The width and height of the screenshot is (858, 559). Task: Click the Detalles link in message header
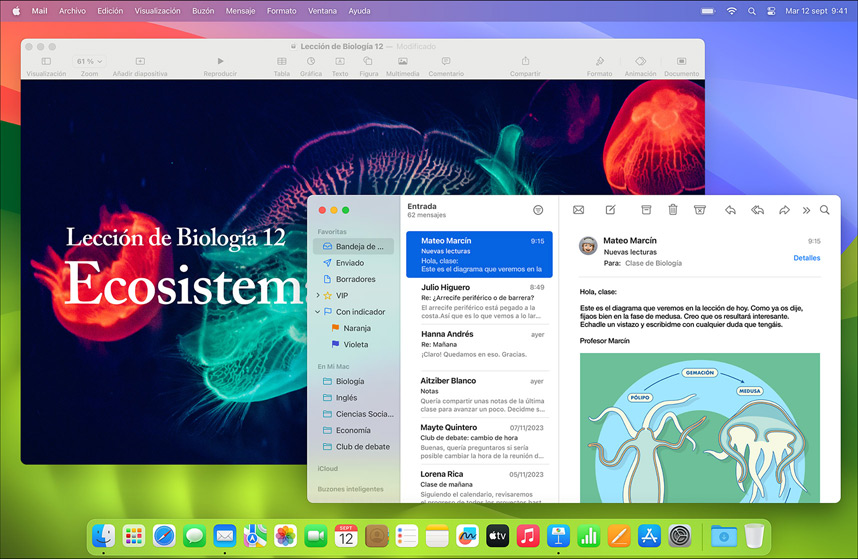pos(806,258)
